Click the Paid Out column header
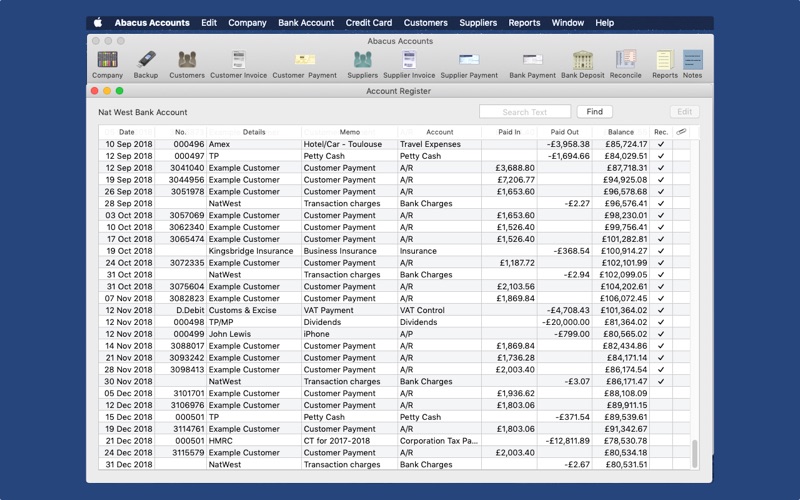 [x=565, y=132]
